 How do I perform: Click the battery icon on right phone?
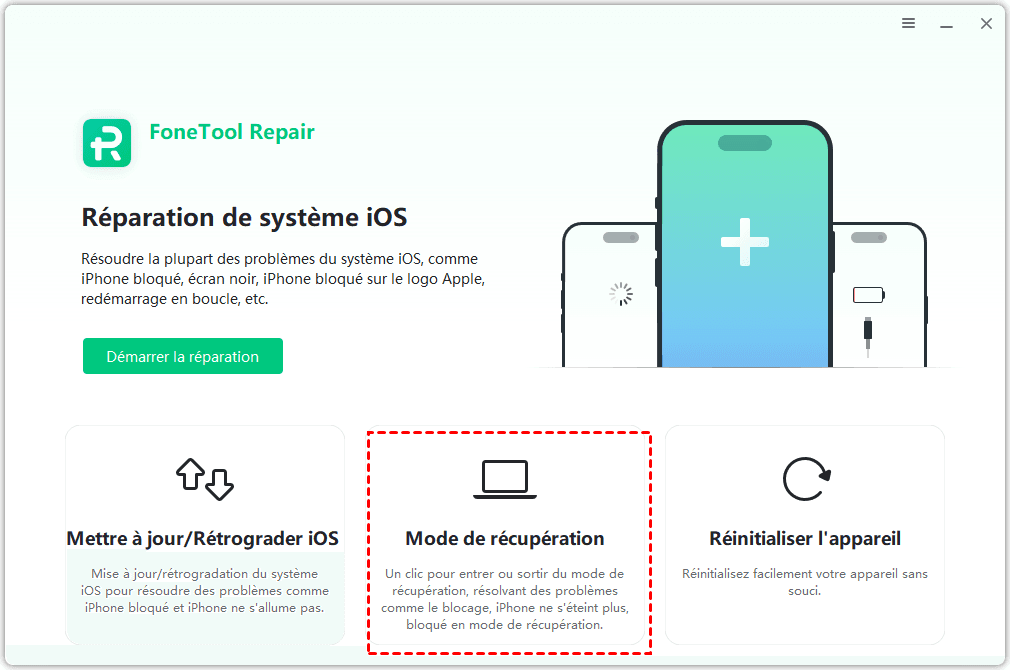869,295
